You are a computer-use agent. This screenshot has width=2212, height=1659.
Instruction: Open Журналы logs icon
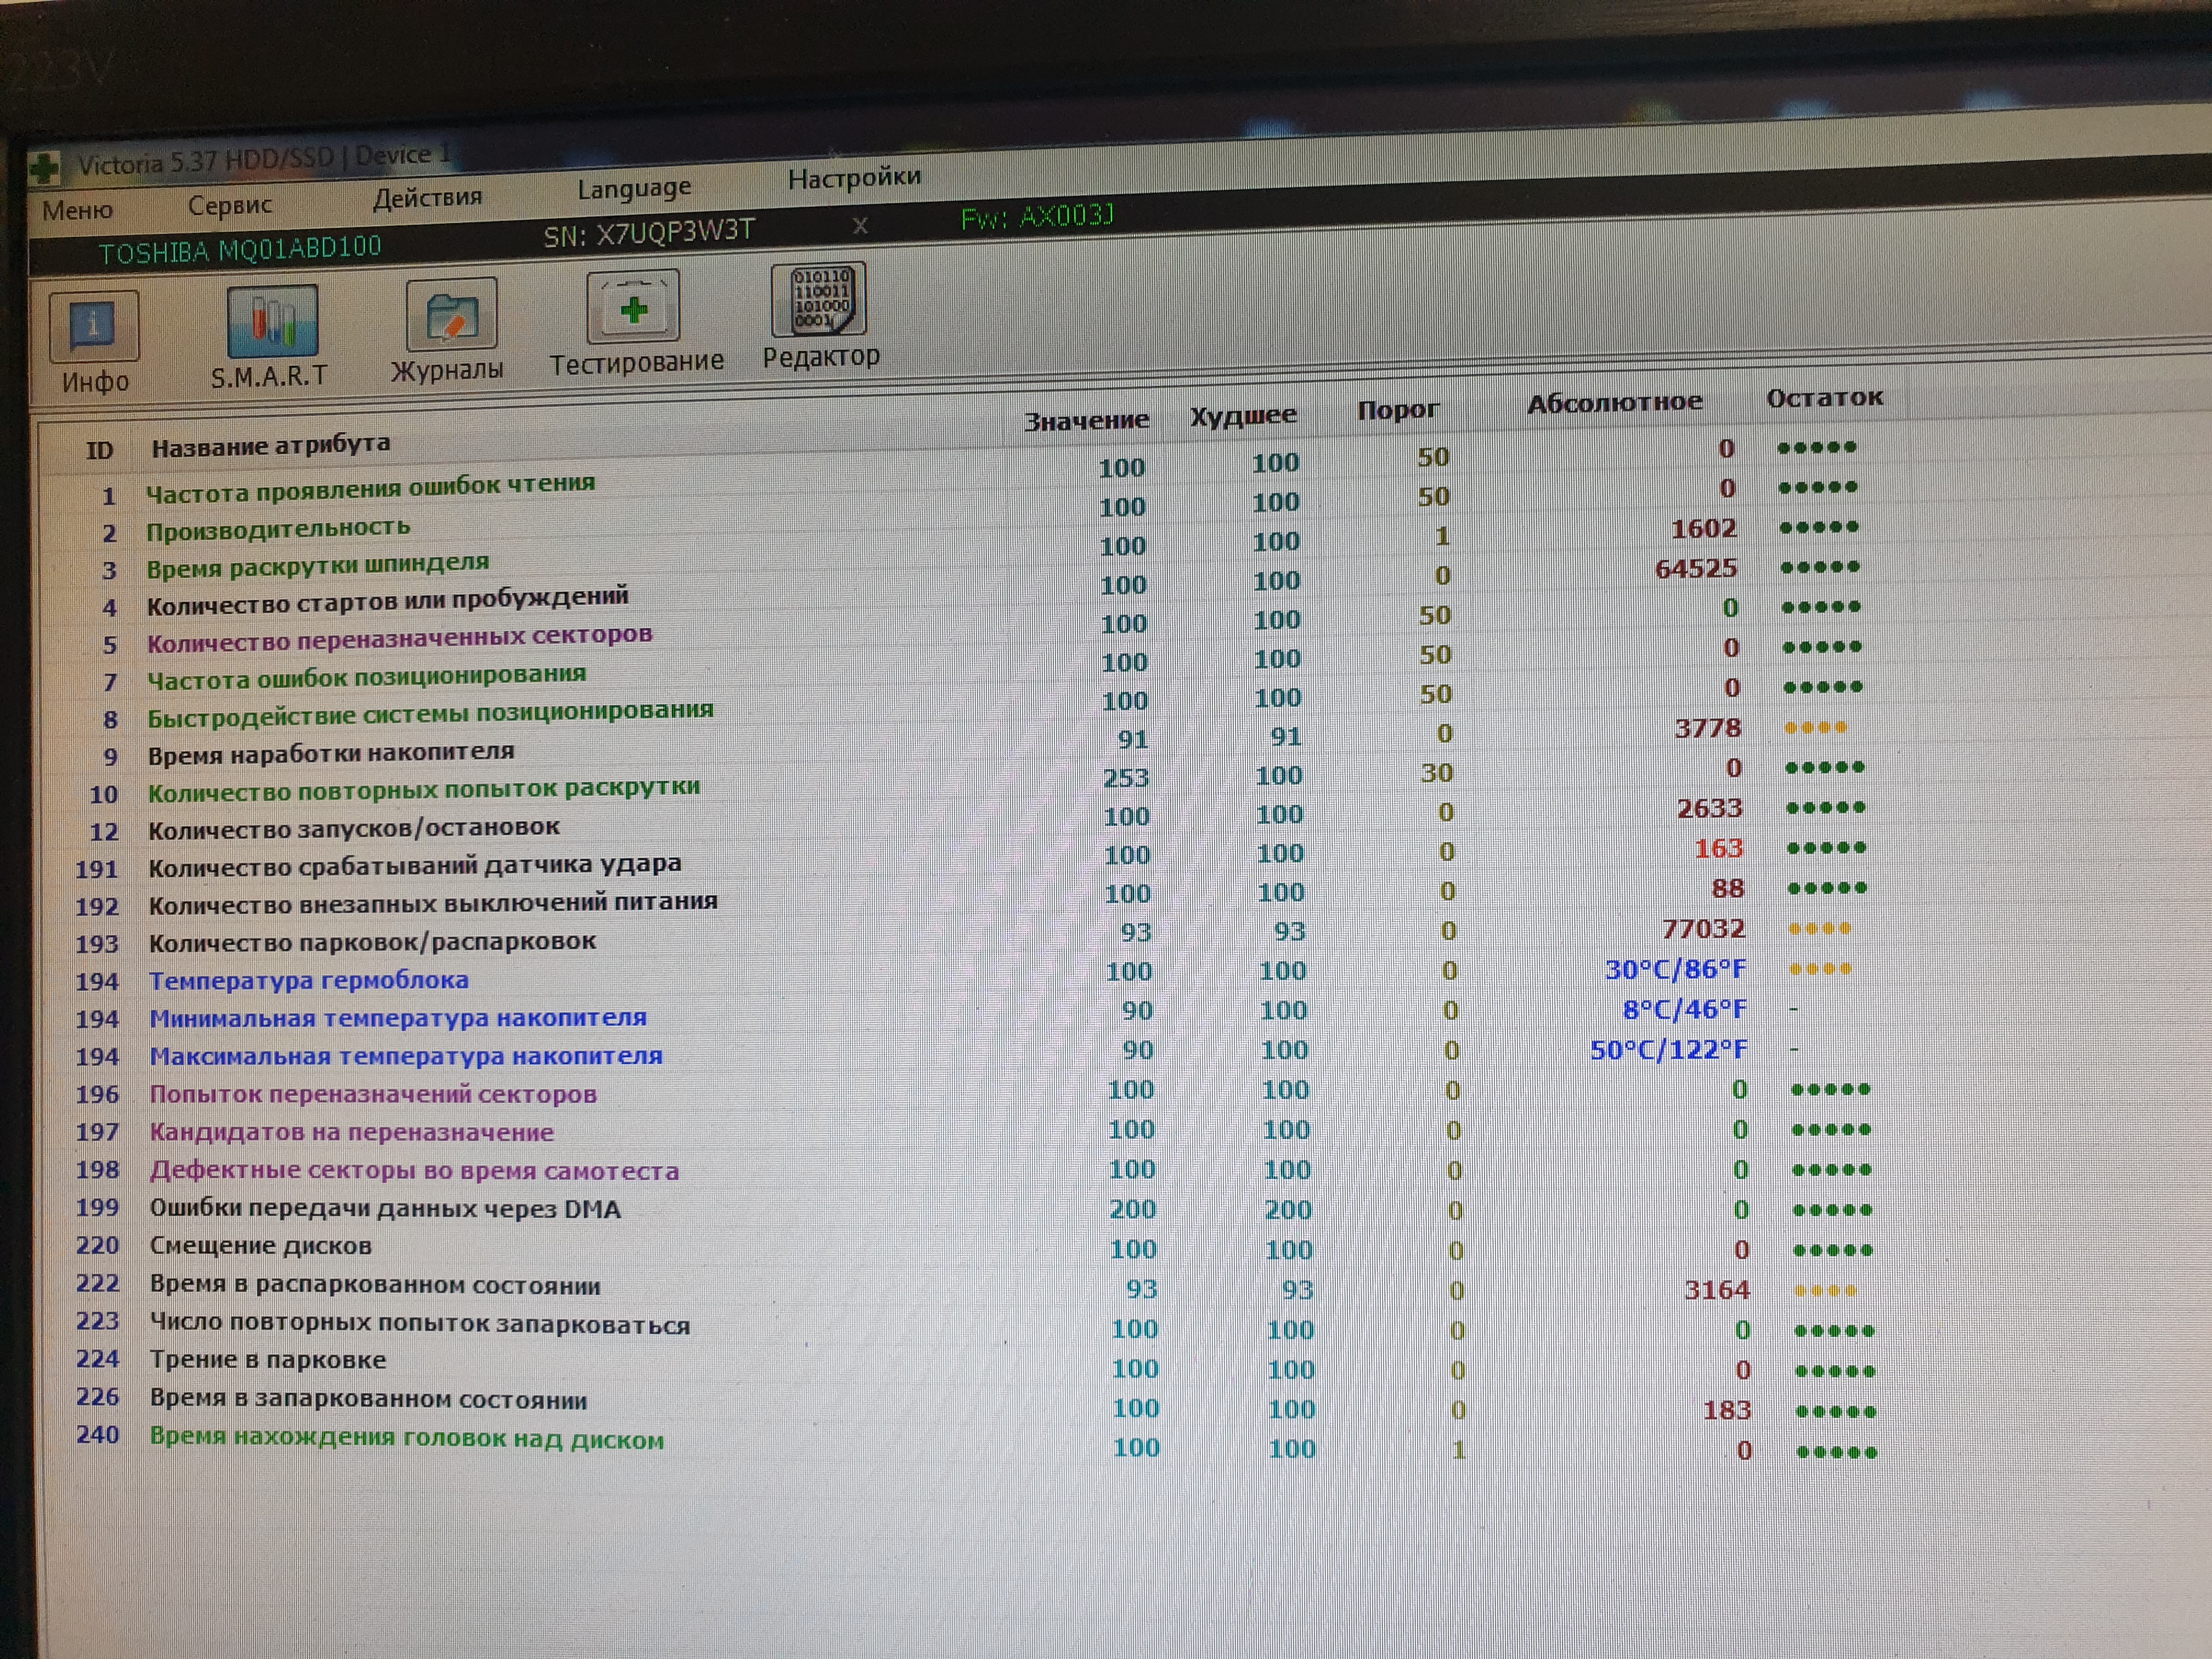[x=451, y=315]
